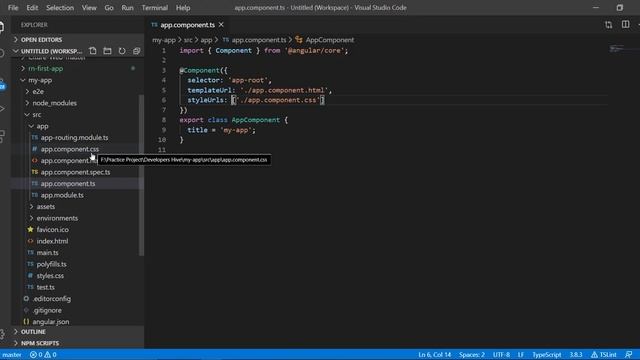Close the app.component.ts tab
Image resolution: width=640 pixels, height=360 pixels.
point(221,25)
